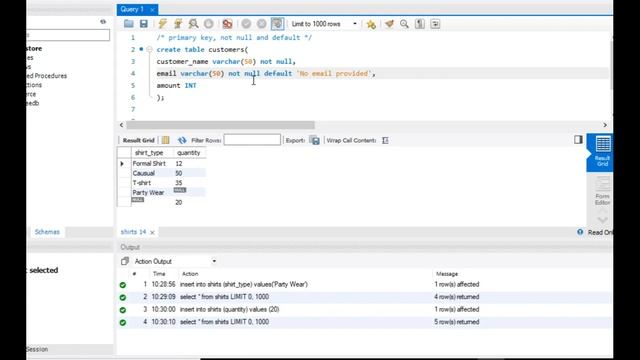Click the Formal Shirt row selector arrow

pos(122,164)
